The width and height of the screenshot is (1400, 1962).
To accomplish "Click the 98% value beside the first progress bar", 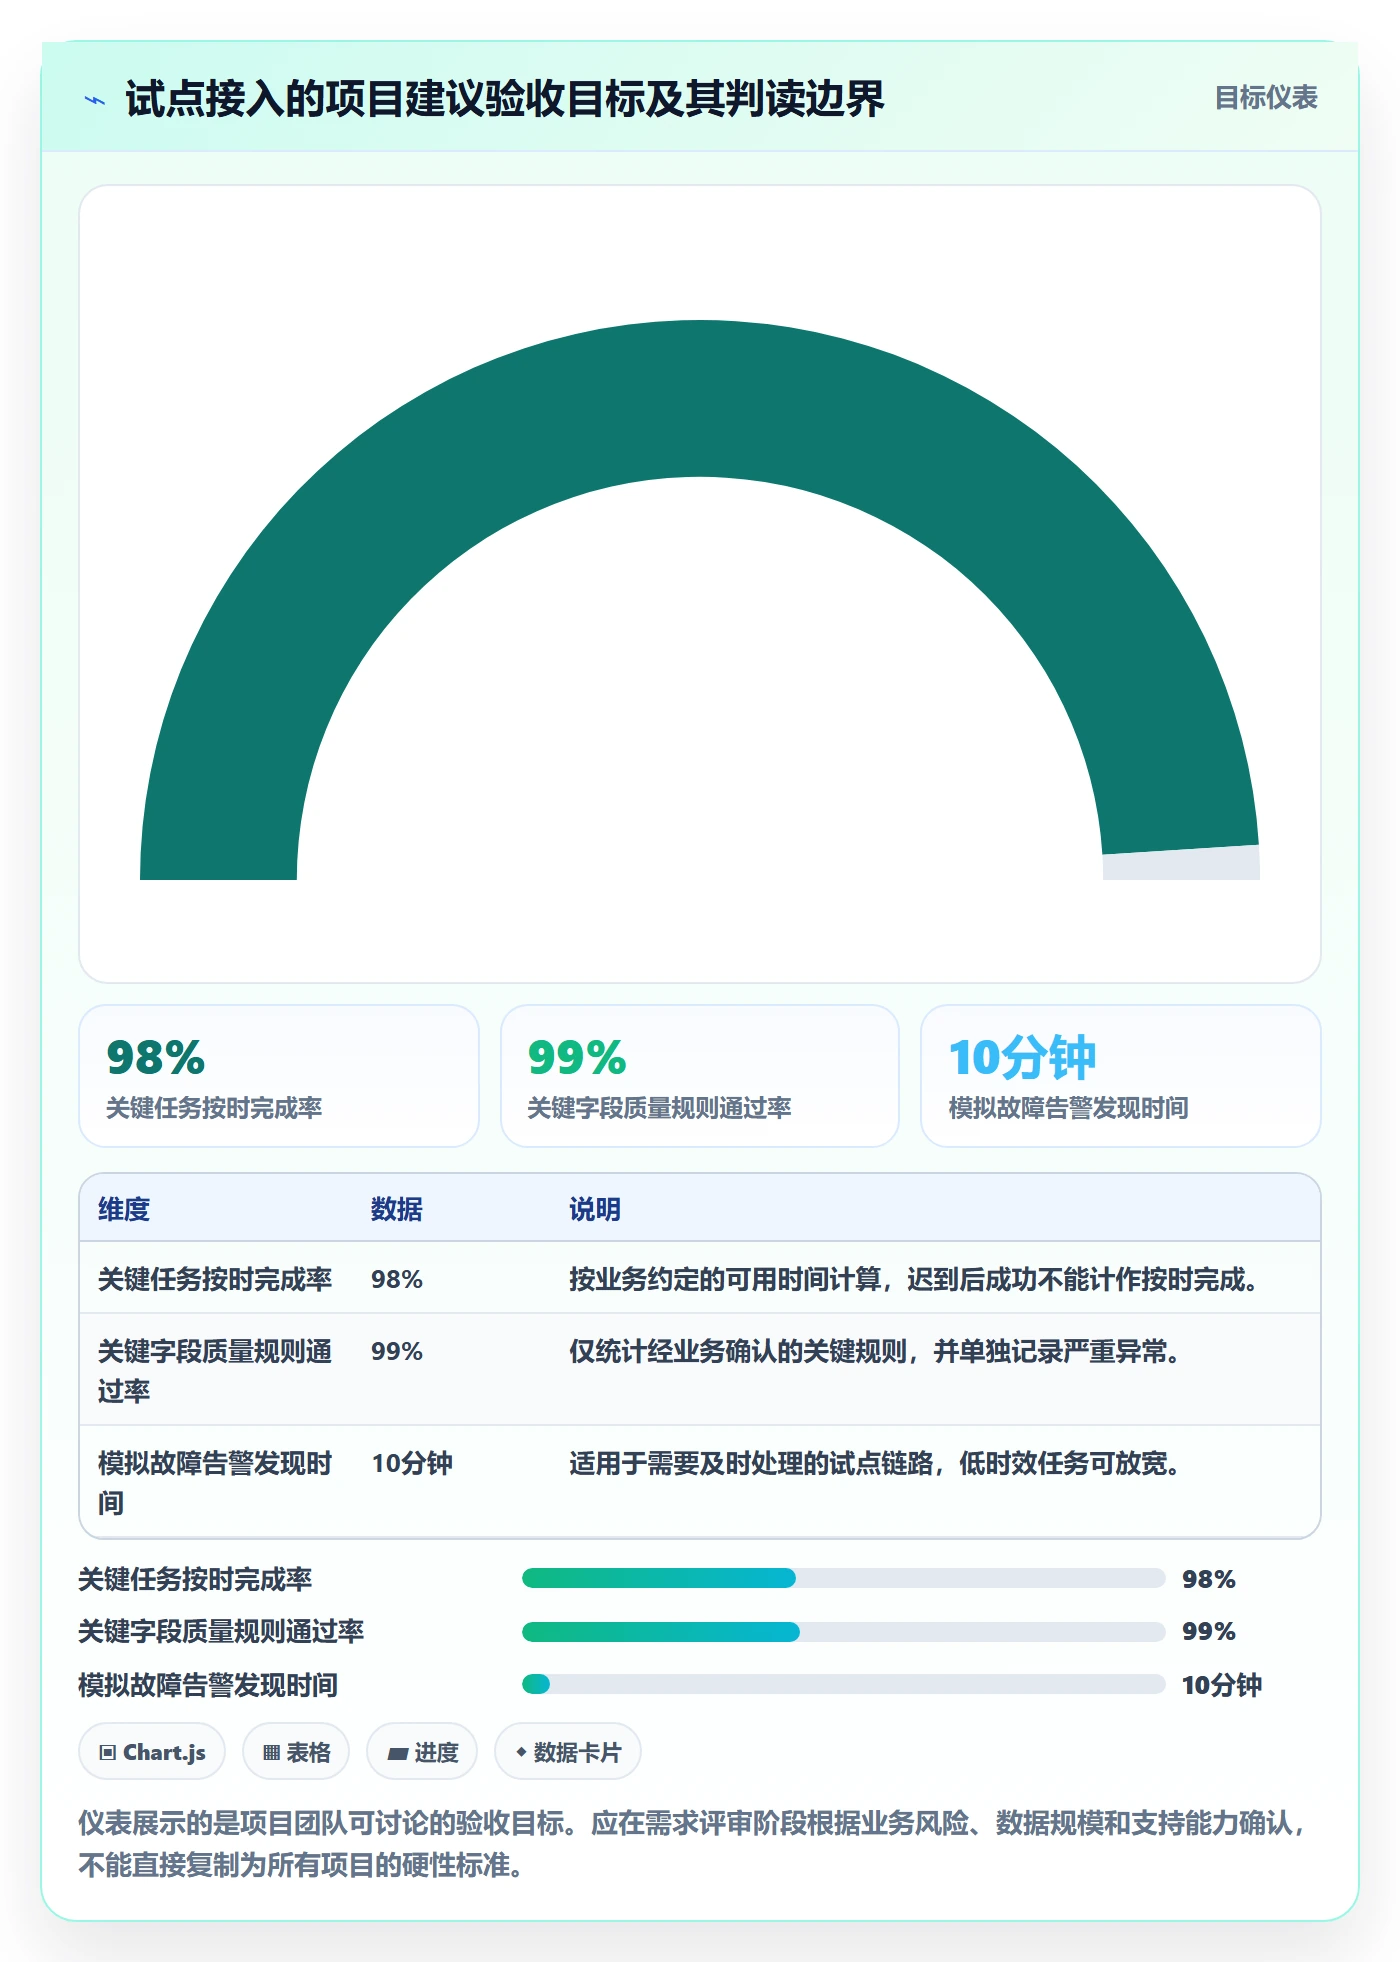I will (1209, 1579).
